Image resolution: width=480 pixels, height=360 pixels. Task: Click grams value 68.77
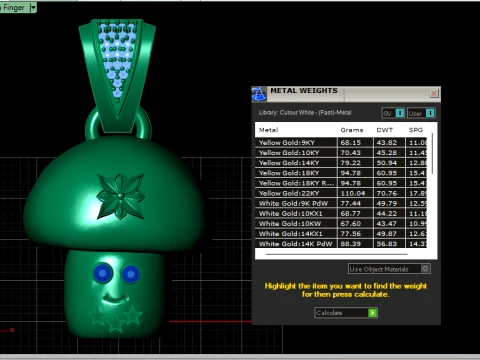(x=350, y=213)
